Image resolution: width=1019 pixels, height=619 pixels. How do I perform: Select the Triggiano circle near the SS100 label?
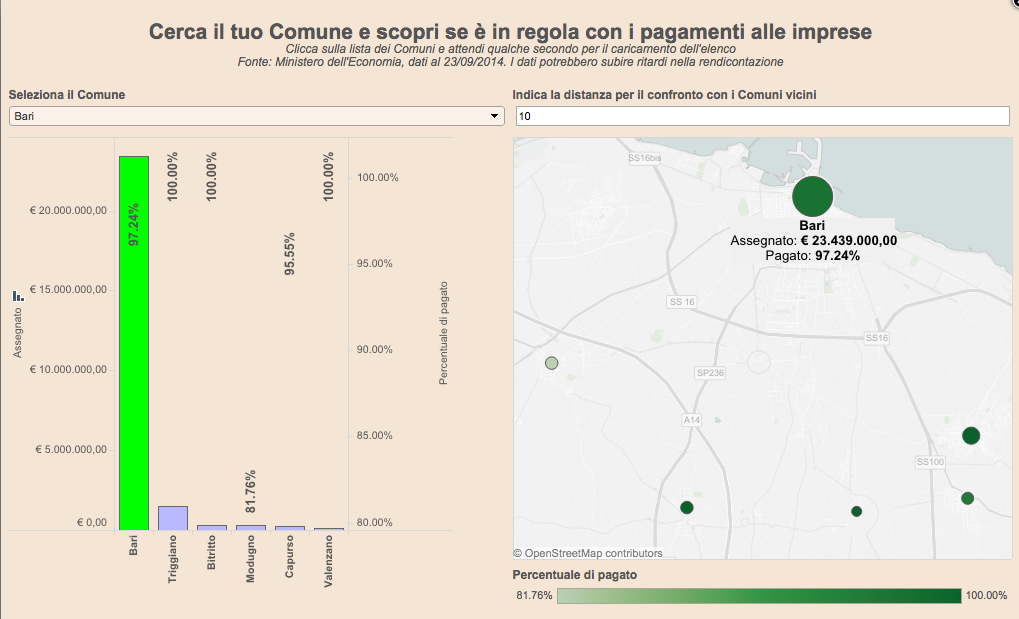click(x=970, y=435)
